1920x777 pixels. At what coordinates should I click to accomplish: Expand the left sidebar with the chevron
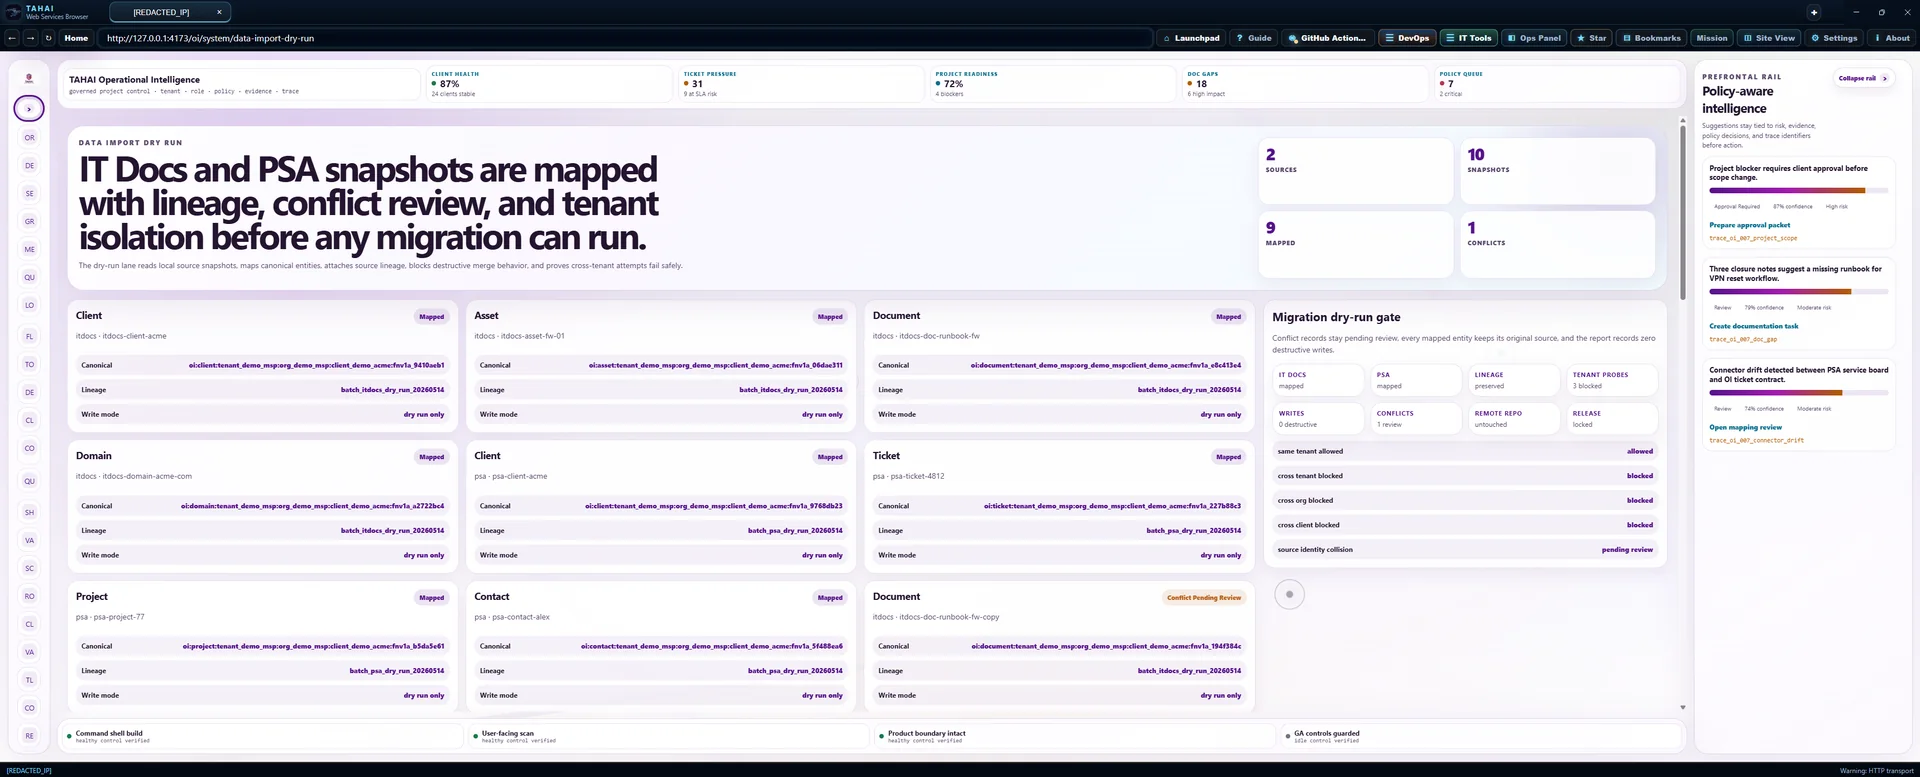(x=29, y=108)
